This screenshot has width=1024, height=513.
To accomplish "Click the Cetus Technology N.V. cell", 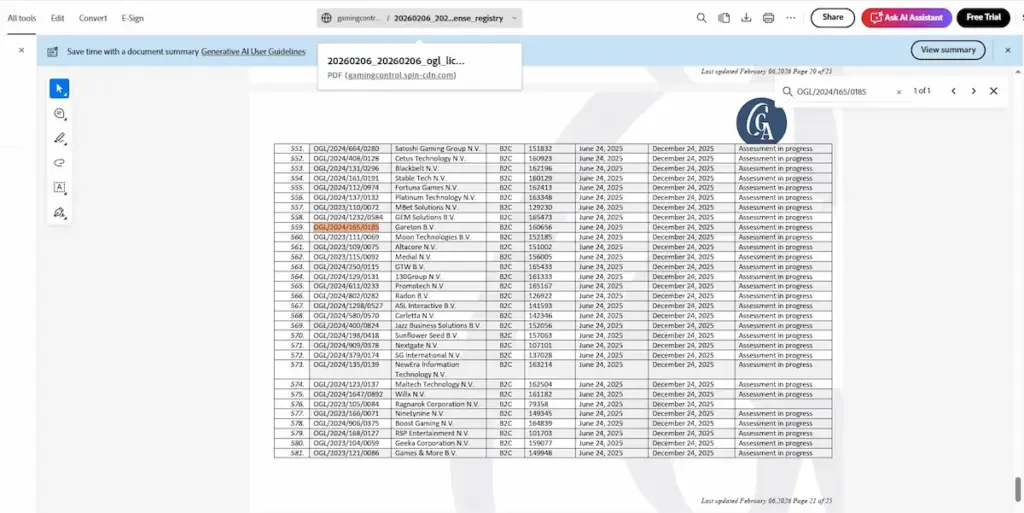I will pyautogui.click(x=438, y=159).
